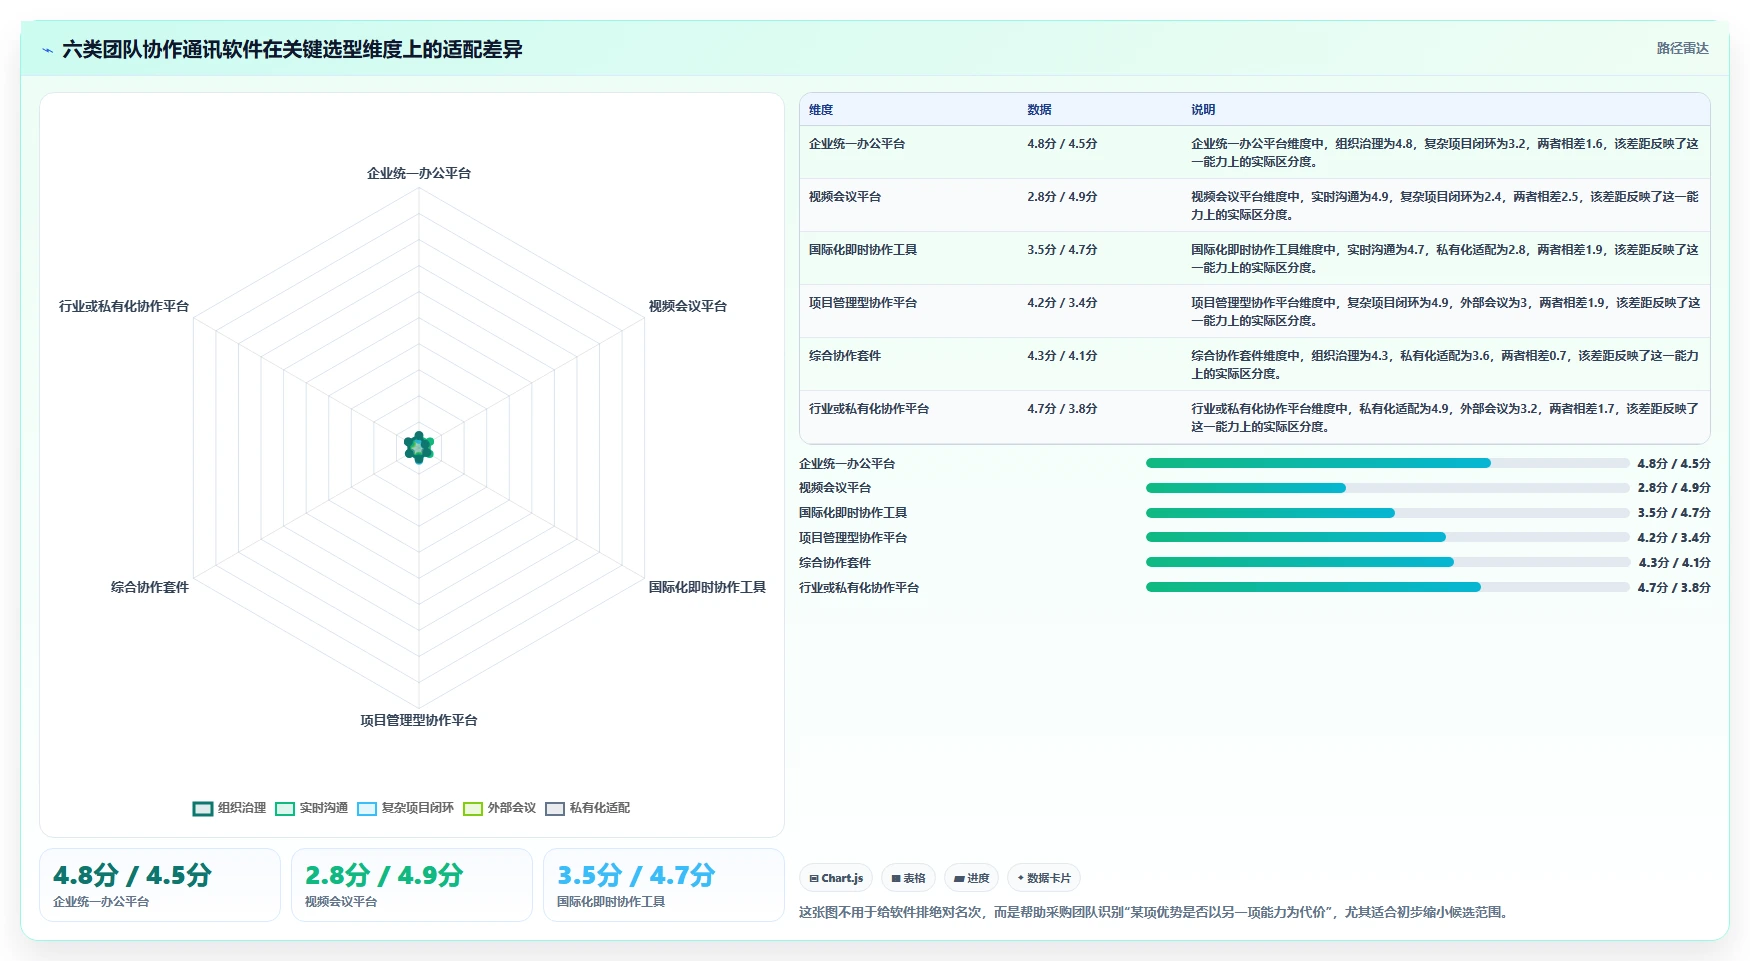Click the 国际化即时协作工具 progress bar
Screen dimensions: 1750x961
pyautogui.click(x=1387, y=513)
